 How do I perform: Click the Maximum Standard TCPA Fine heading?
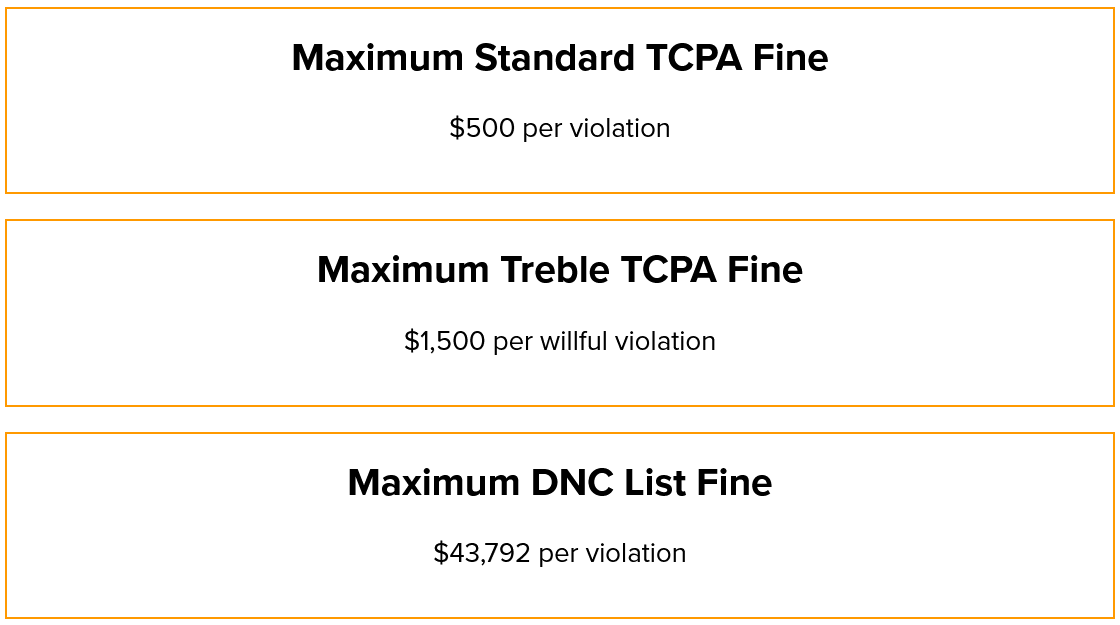(x=559, y=57)
